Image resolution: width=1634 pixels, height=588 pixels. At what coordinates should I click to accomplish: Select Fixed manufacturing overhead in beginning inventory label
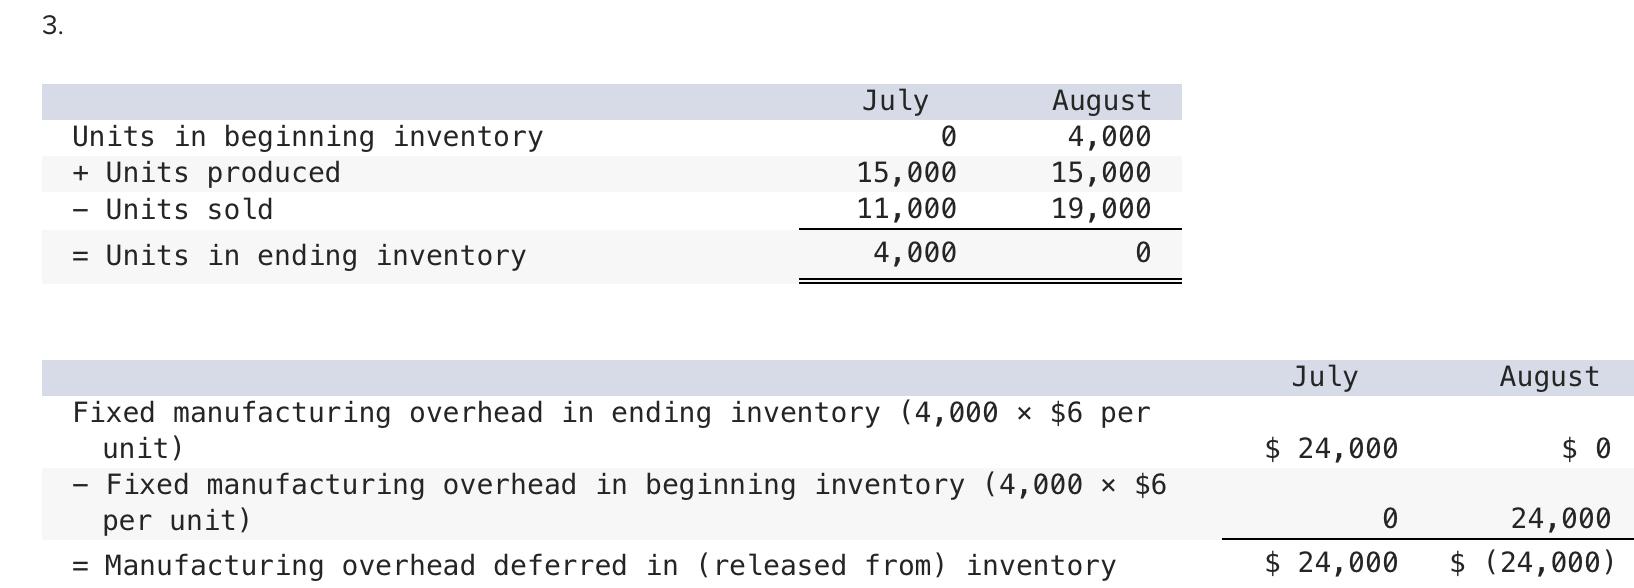(618, 502)
